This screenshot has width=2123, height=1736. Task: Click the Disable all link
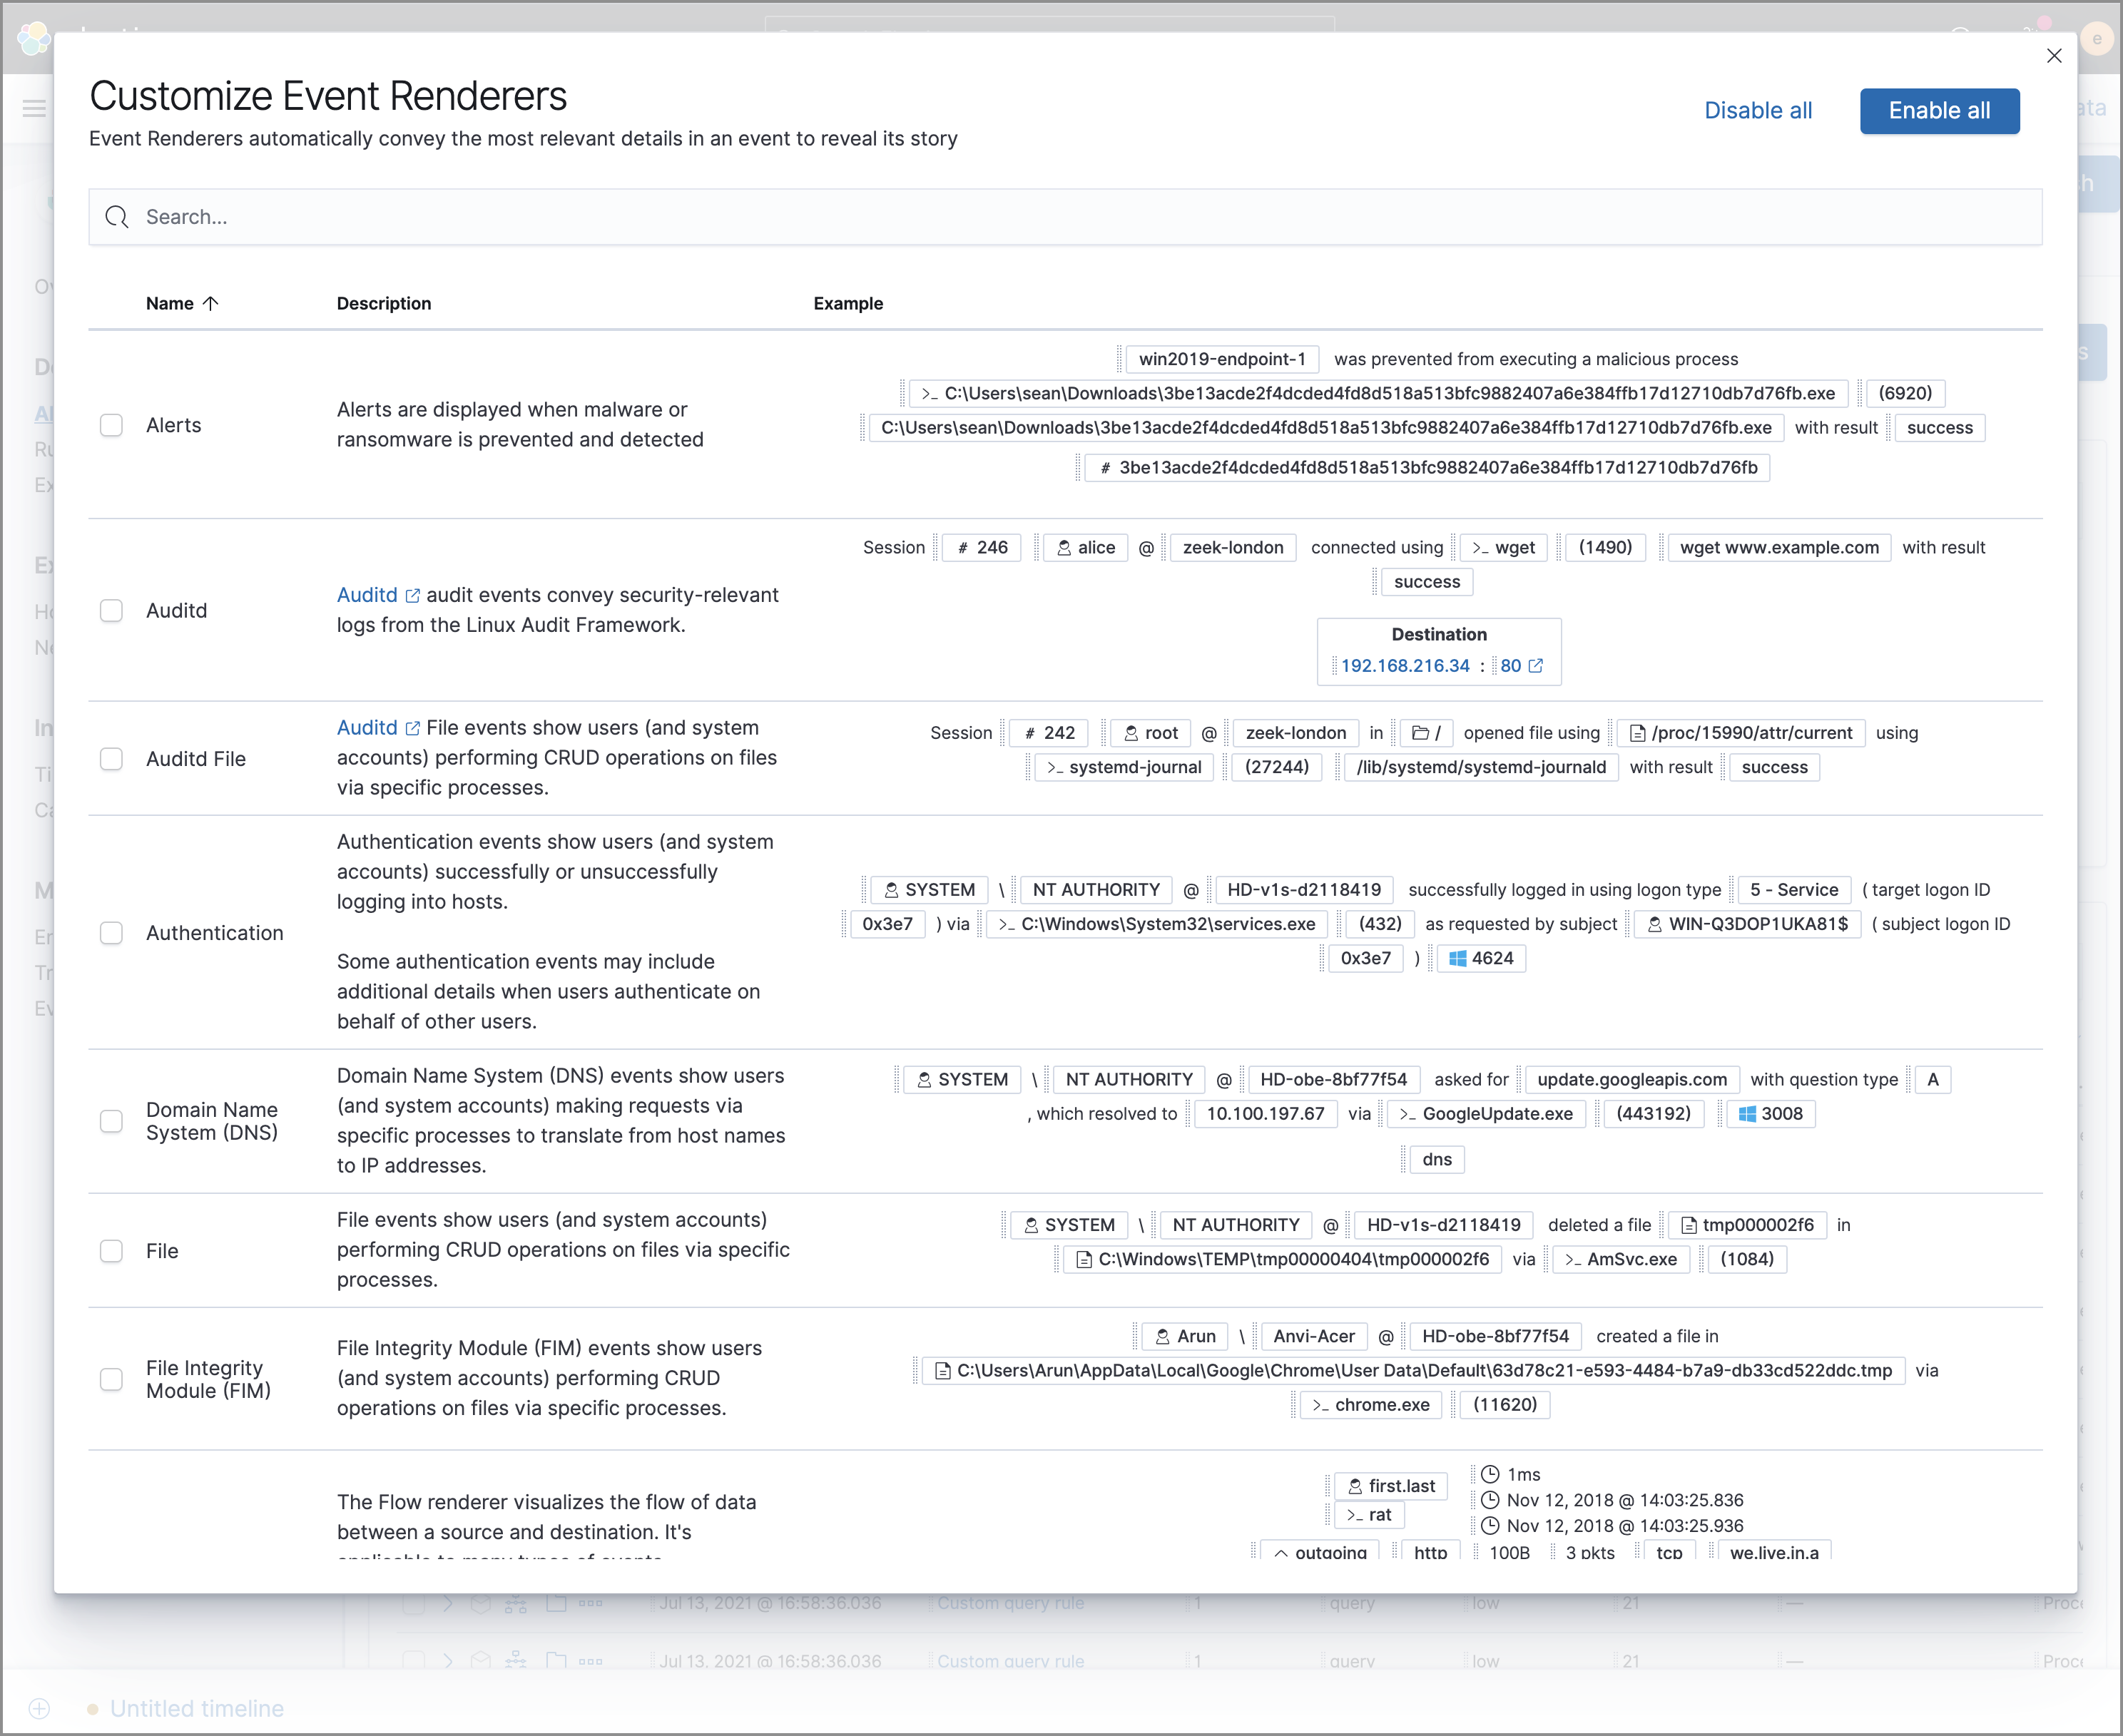click(1756, 109)
